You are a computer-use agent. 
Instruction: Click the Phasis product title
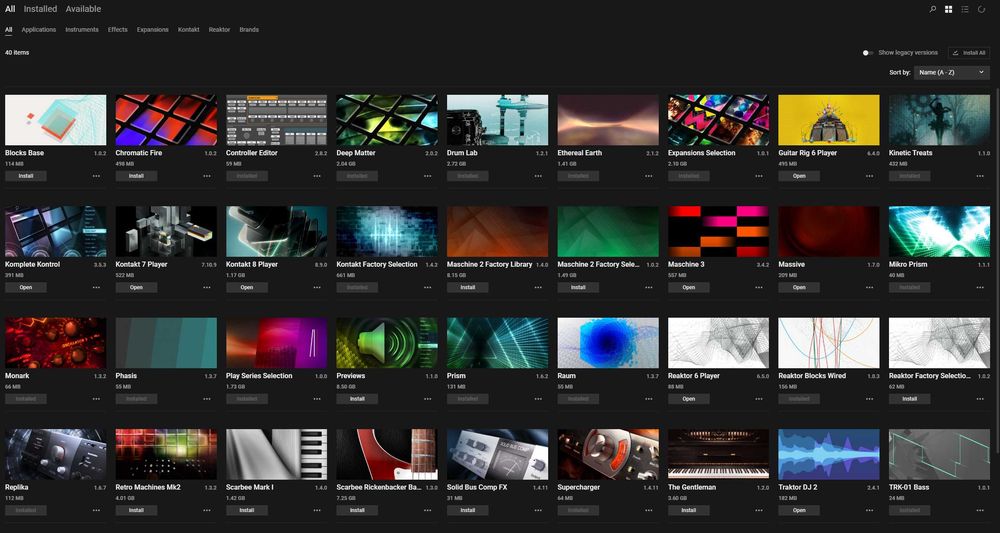[x=126, y=376]
